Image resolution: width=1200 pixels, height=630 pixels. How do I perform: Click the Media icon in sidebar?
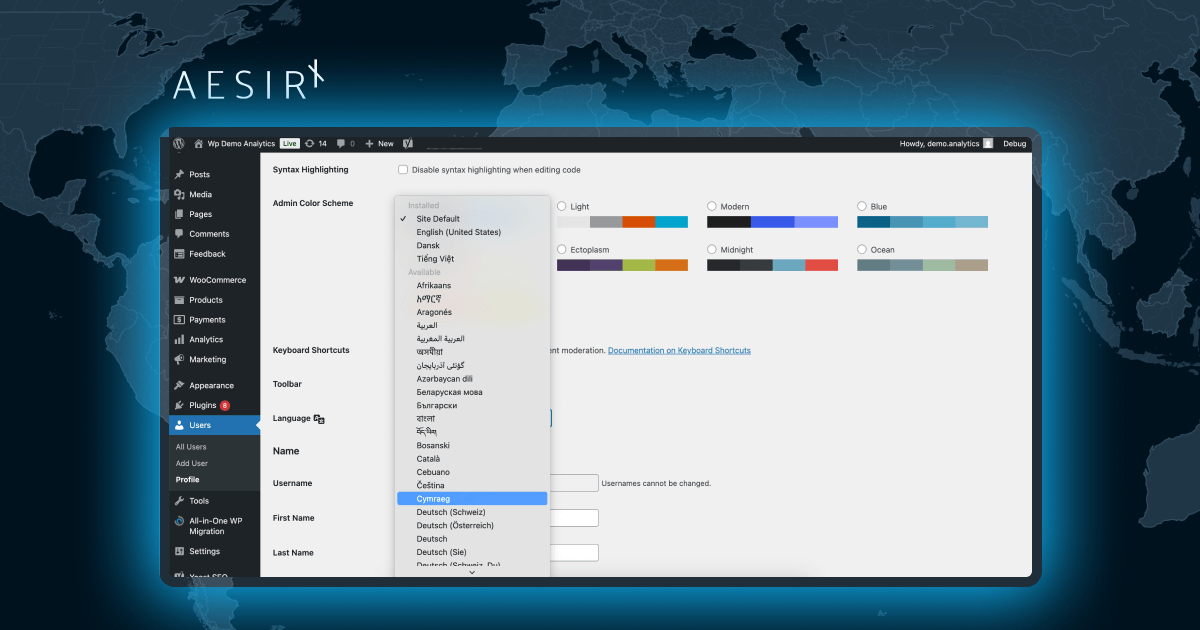tap(179, 194)
